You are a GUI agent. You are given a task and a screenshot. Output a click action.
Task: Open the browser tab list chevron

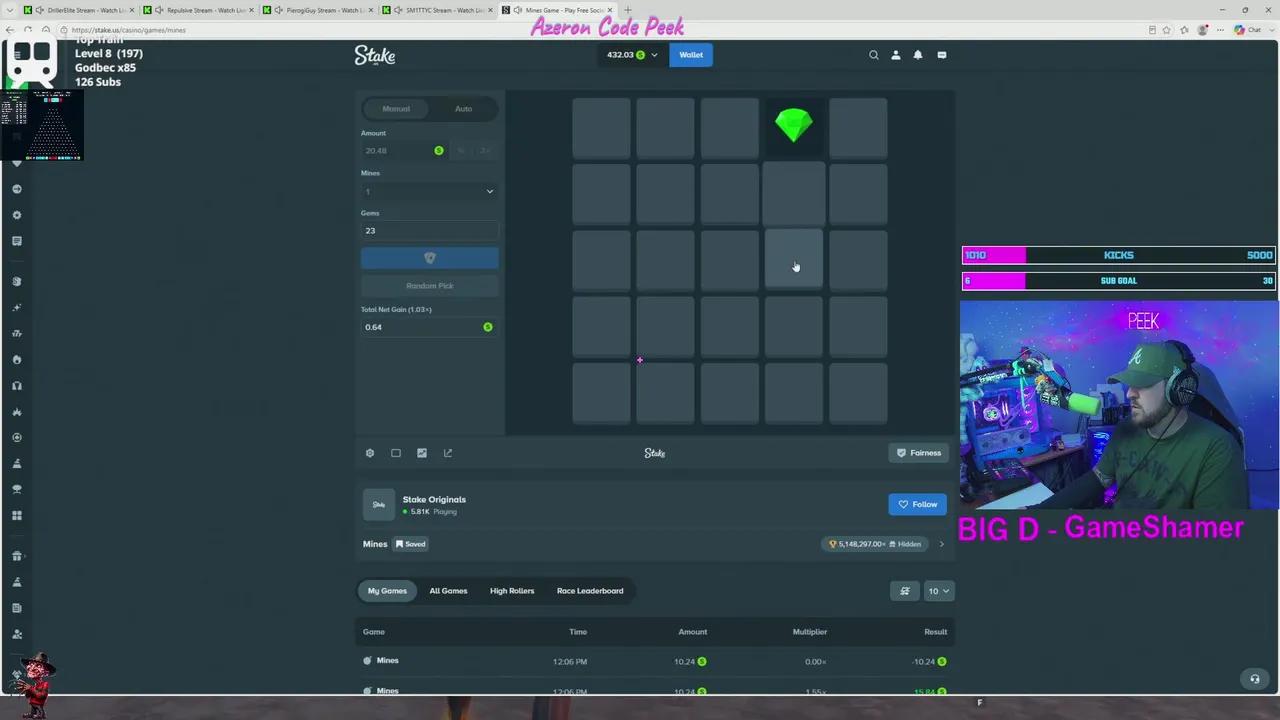point(11,10)
